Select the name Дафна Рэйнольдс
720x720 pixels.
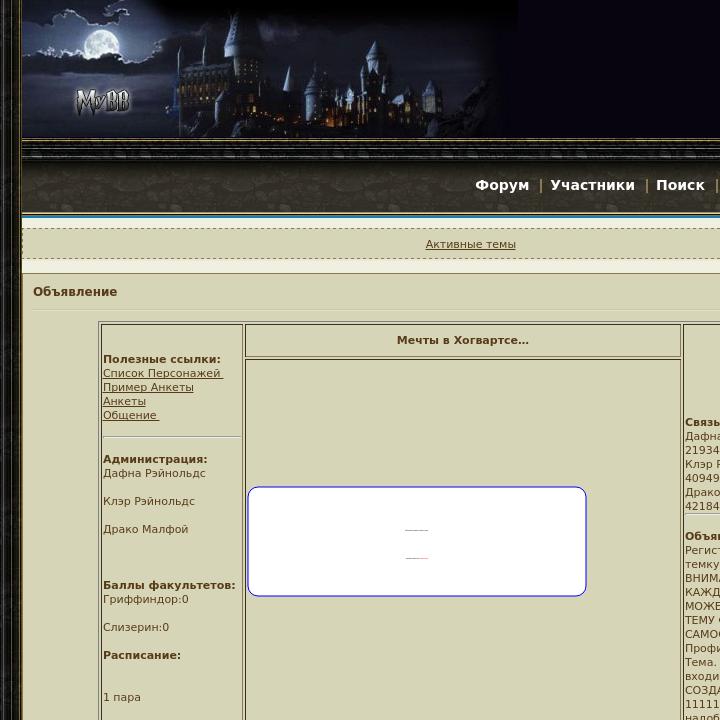154,473
